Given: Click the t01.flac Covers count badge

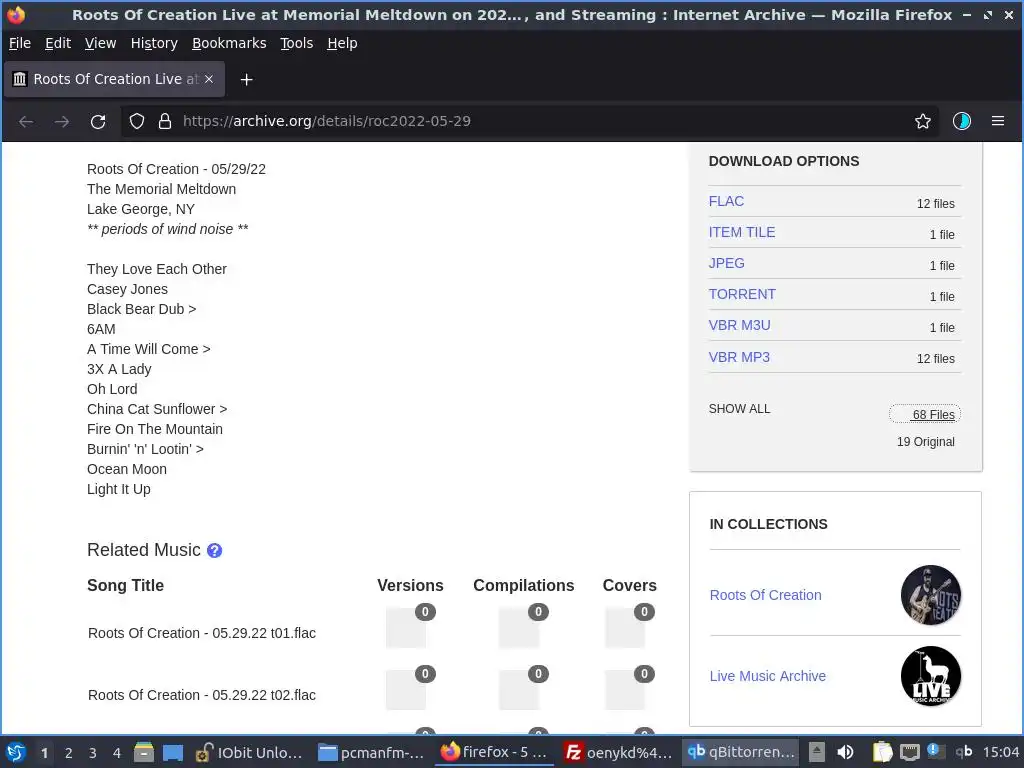Looking at the screenshot, I should pos(644,612).
